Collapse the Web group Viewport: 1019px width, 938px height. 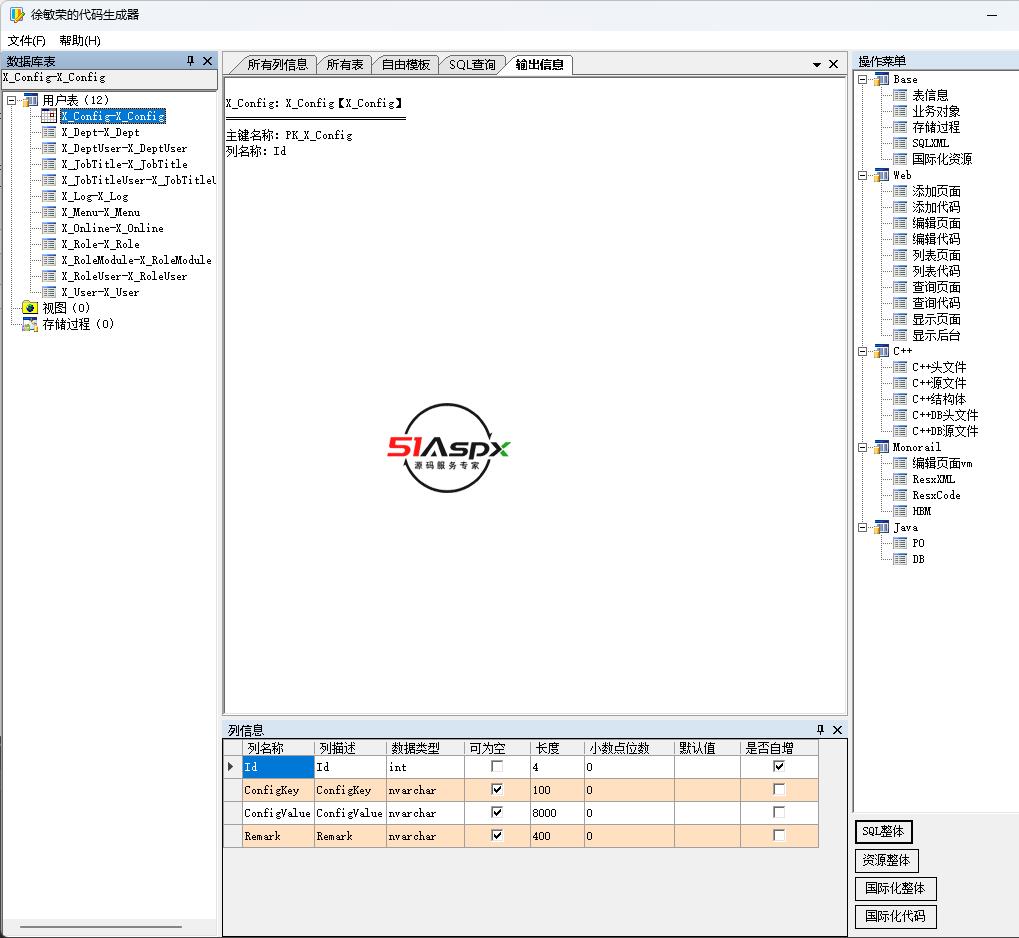(x=862, y=176)
